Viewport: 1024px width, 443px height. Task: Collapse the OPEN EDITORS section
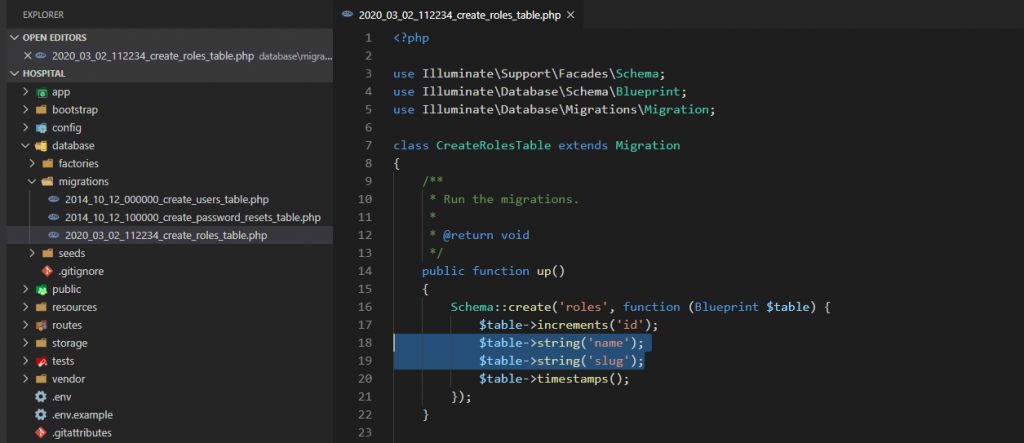14,37
